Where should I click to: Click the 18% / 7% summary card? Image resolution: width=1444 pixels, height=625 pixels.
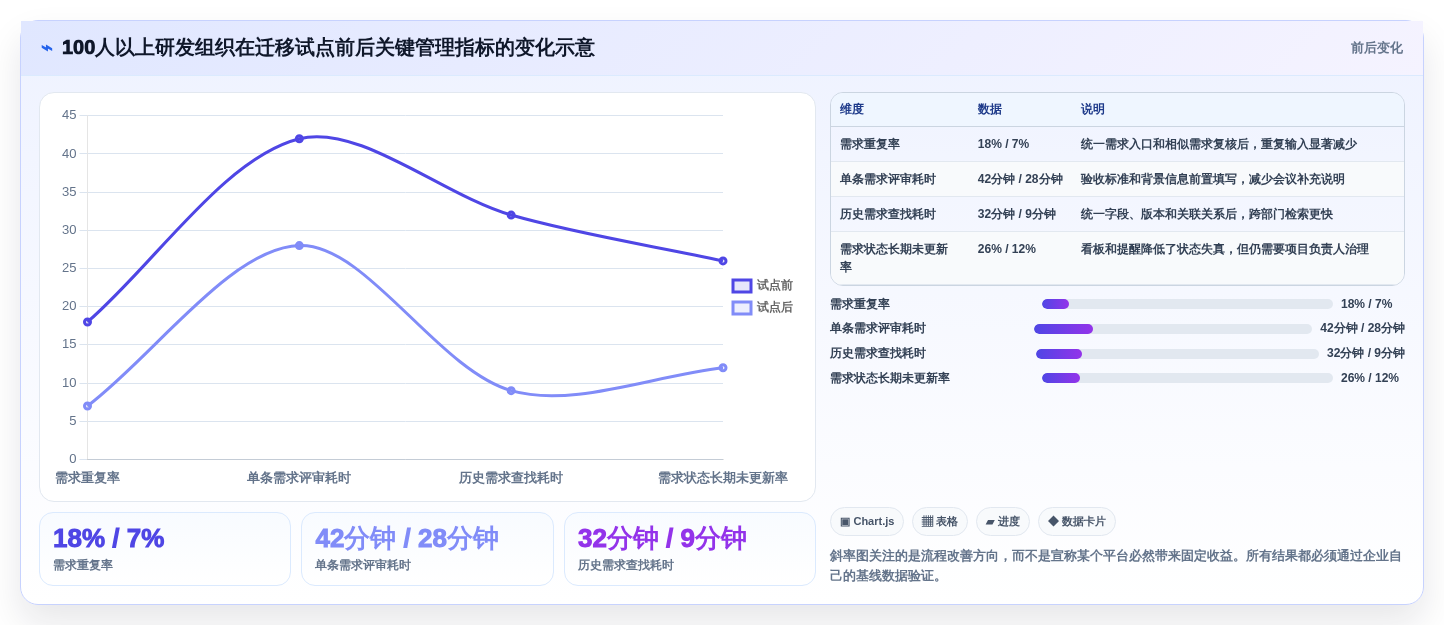coord(165,549)
